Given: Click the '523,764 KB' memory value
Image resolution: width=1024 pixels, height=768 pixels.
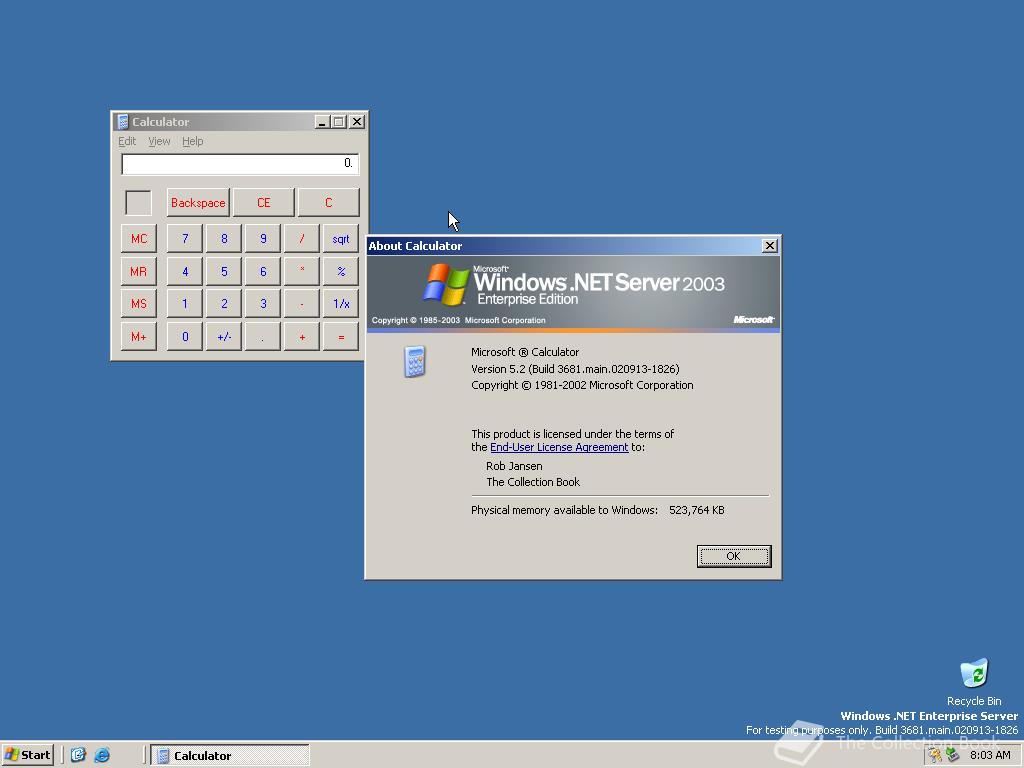Looking at the screenshot, I should pyautogui.click(x=697, y=510).
